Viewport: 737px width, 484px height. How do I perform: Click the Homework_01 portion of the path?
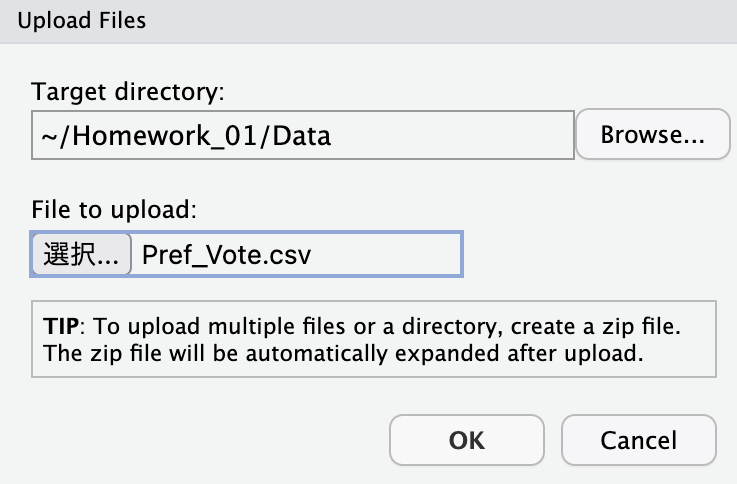pyautogui.click(x=164, y=136)
